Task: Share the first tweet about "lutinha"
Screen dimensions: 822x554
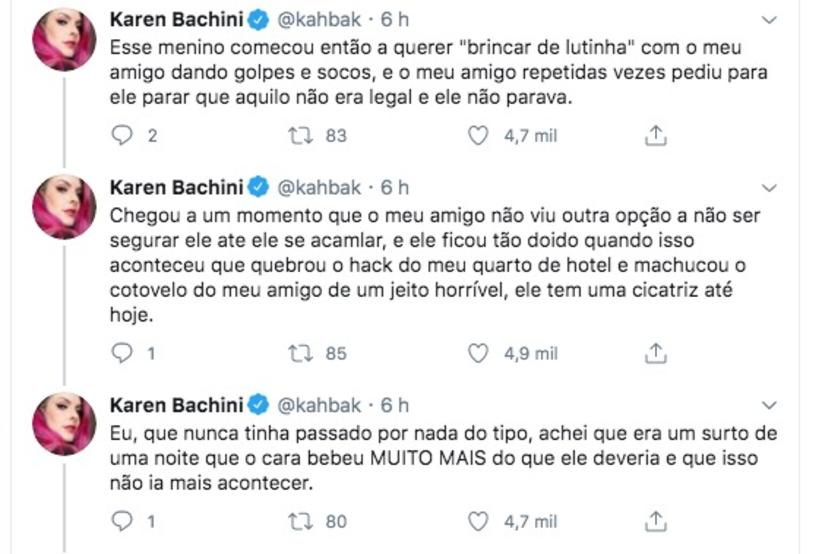Action: 656,135
